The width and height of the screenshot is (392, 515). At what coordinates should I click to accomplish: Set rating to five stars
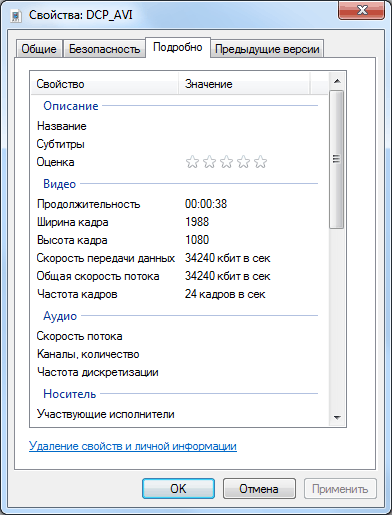pyautogui.click(x=260, y=162)
